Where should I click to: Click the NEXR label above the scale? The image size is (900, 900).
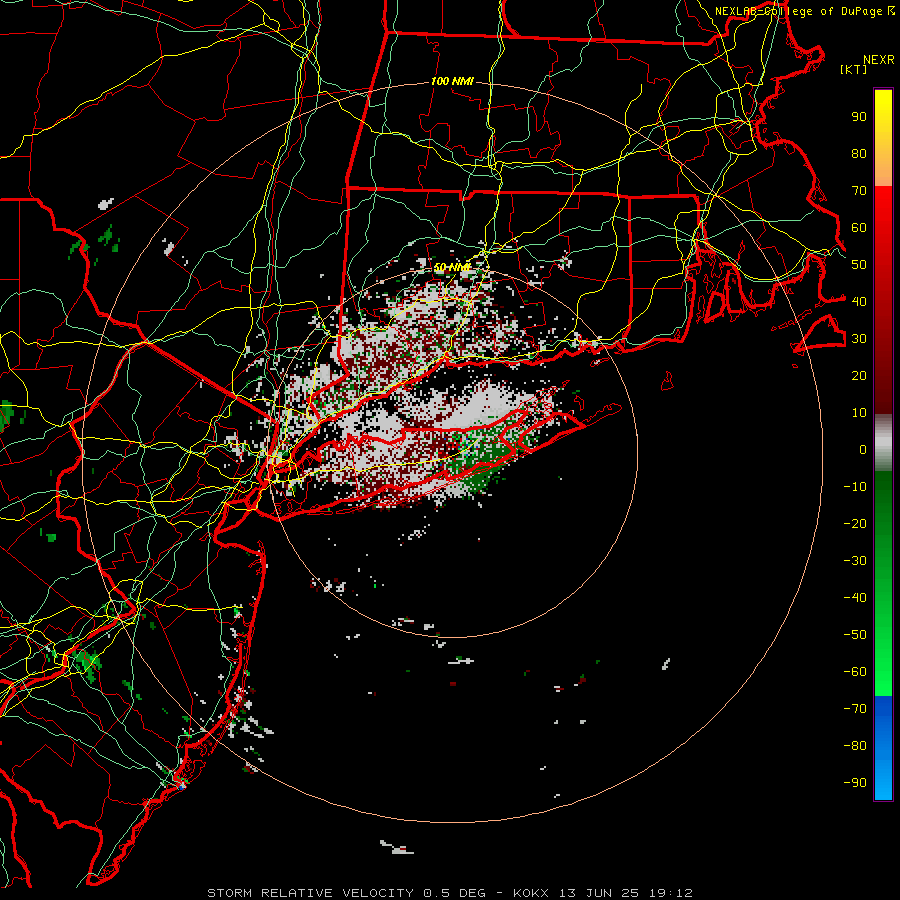(x=879, y=60)
